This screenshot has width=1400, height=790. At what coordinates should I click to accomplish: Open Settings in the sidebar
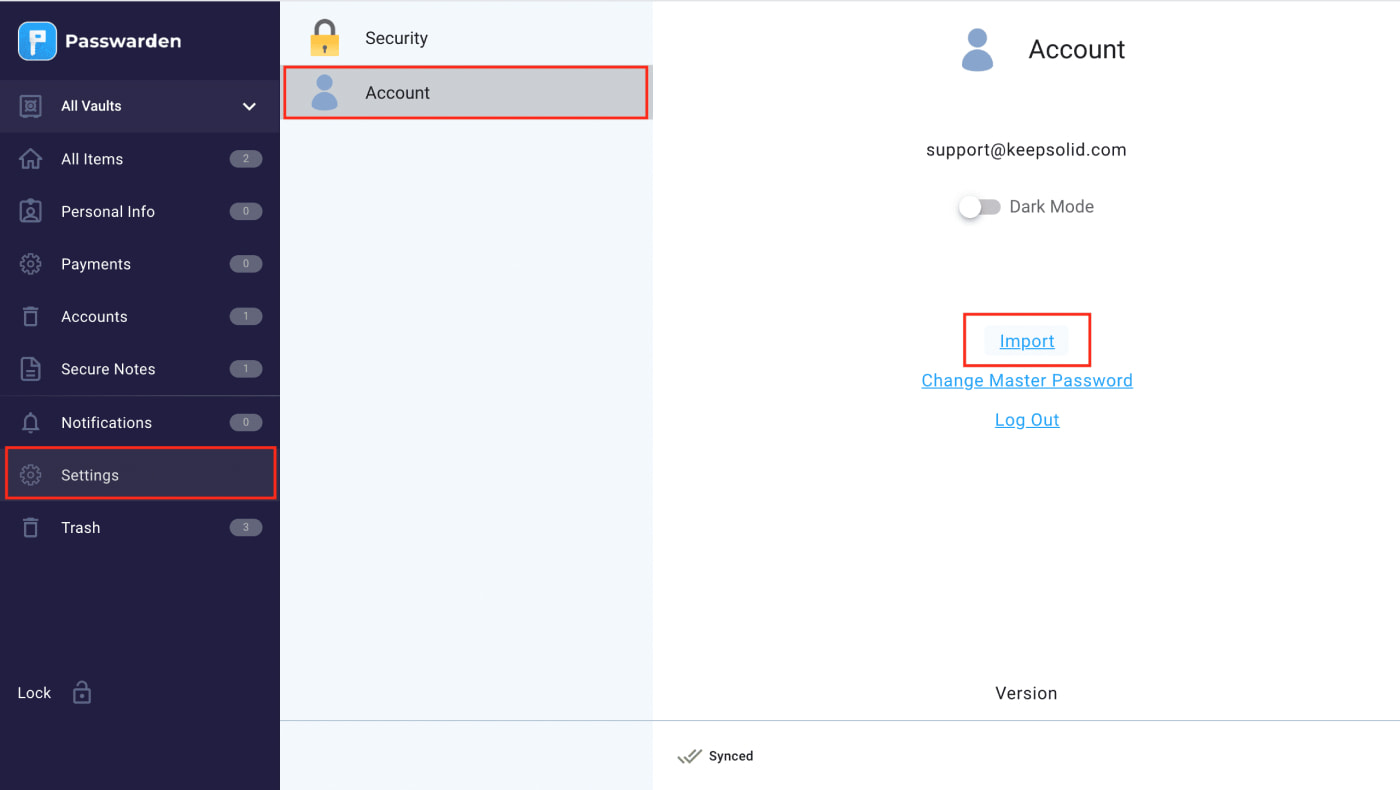point(89,475)
